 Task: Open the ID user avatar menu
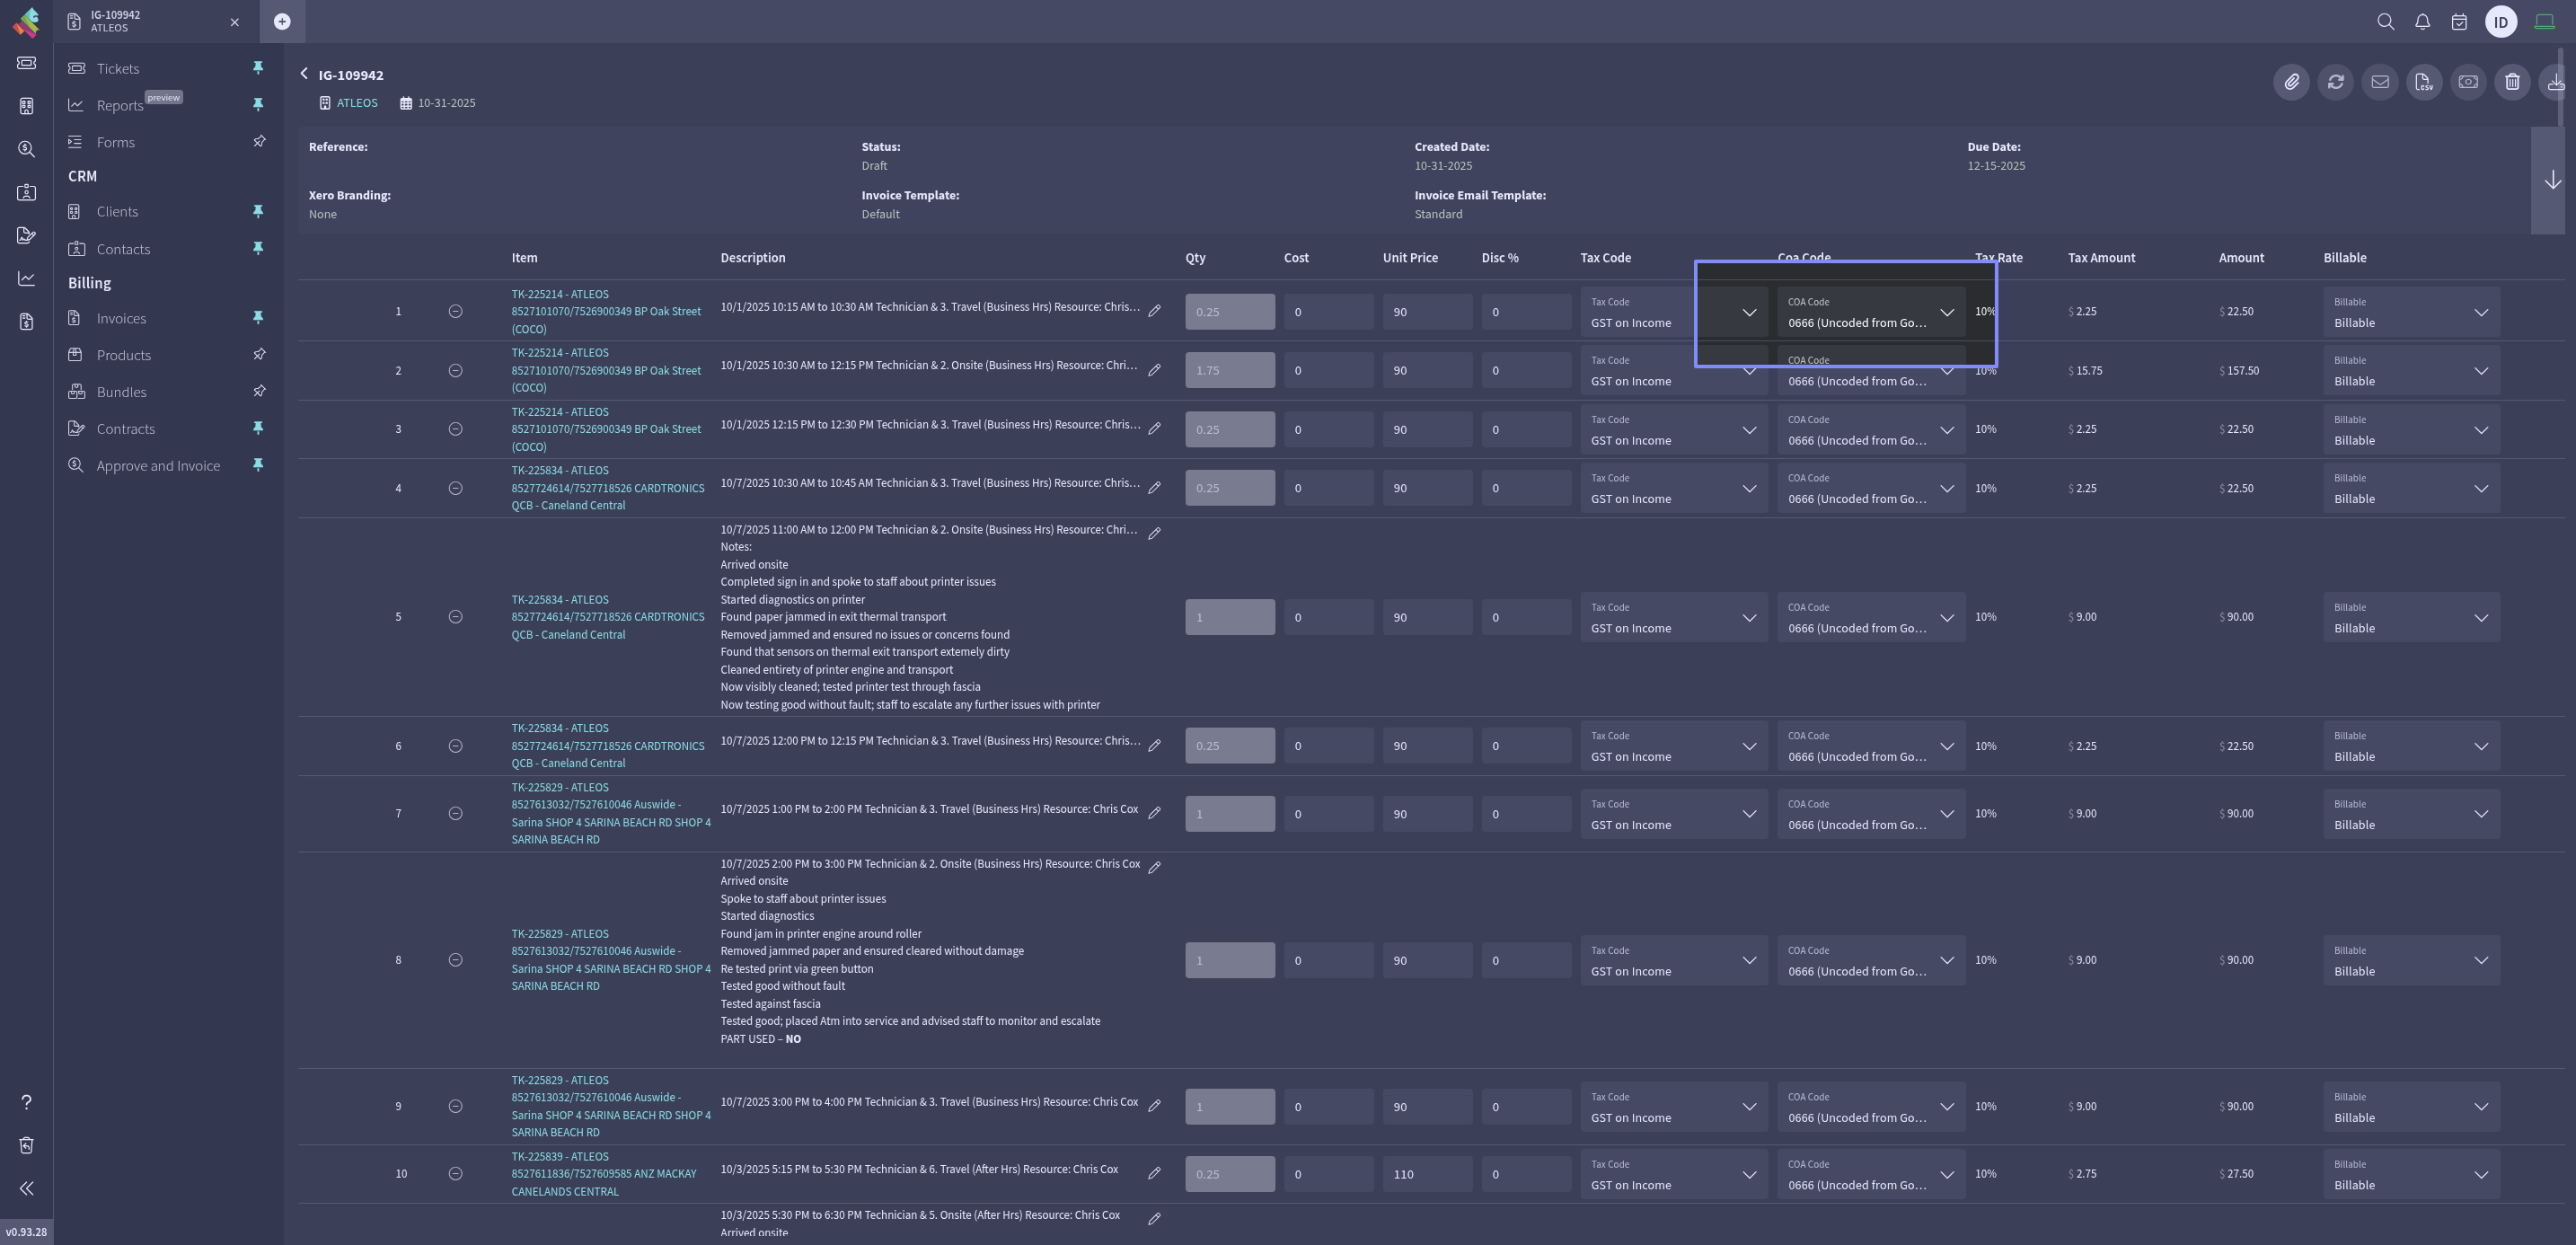2501,22
